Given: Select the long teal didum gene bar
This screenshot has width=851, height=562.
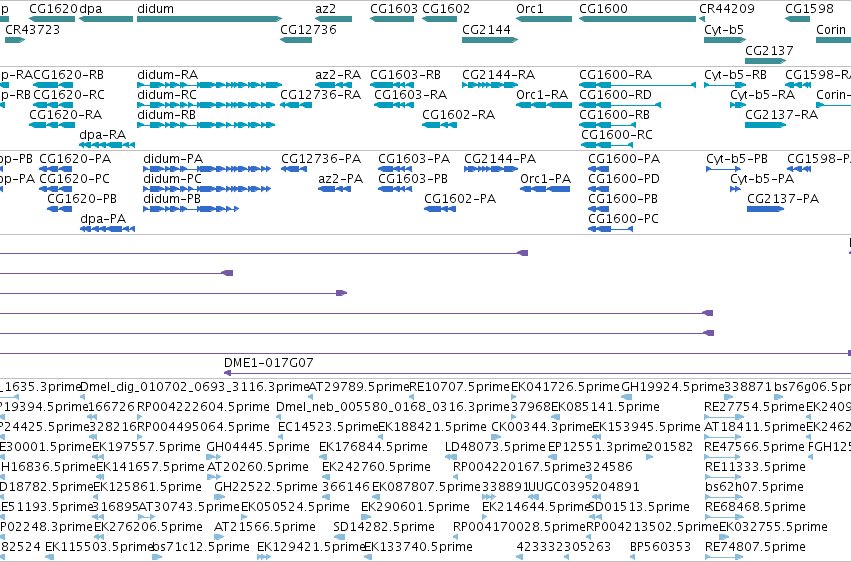Looking at the screenshot, I should (209, 19).
